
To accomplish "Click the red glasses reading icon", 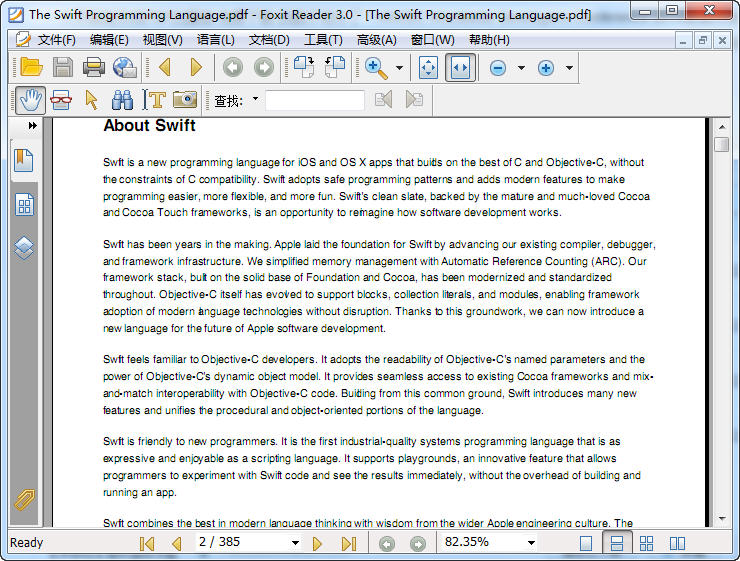I will [61, 100].
